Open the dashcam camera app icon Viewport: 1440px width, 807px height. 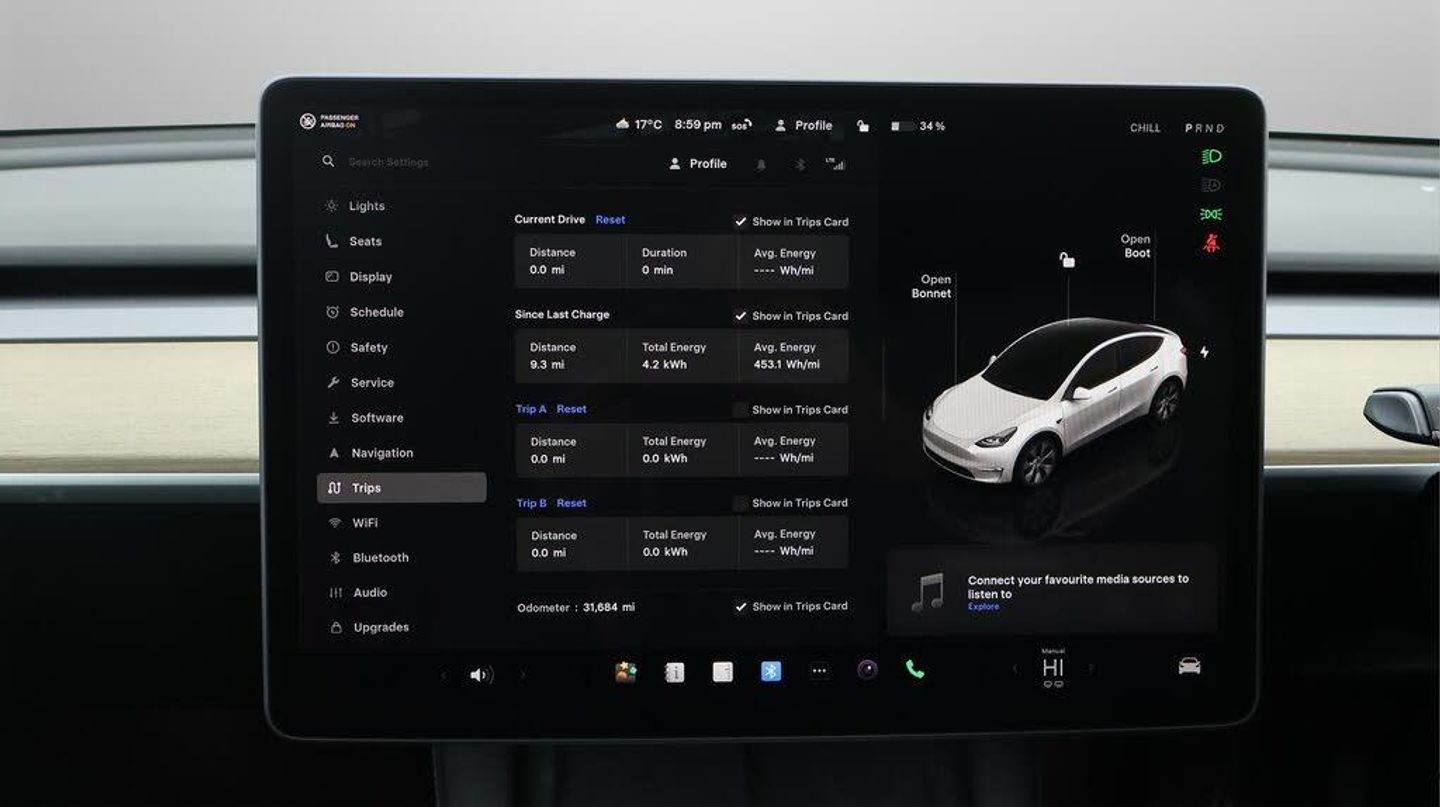click(x=867, y=670)
